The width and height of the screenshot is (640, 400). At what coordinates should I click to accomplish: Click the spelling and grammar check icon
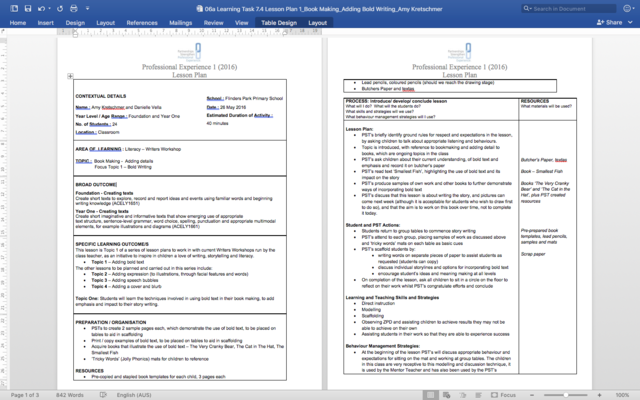tap(103, 395)
